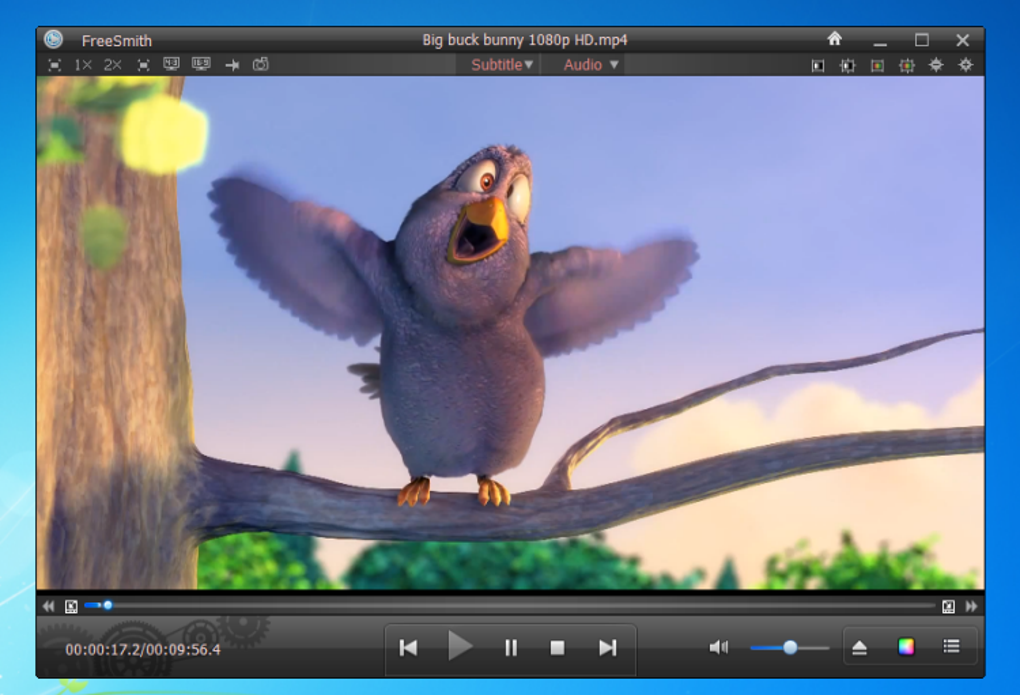Mute the audio with speaker icon
Image resolution: width=1020 pixels, height=695 pixels.
pos(719,647)
